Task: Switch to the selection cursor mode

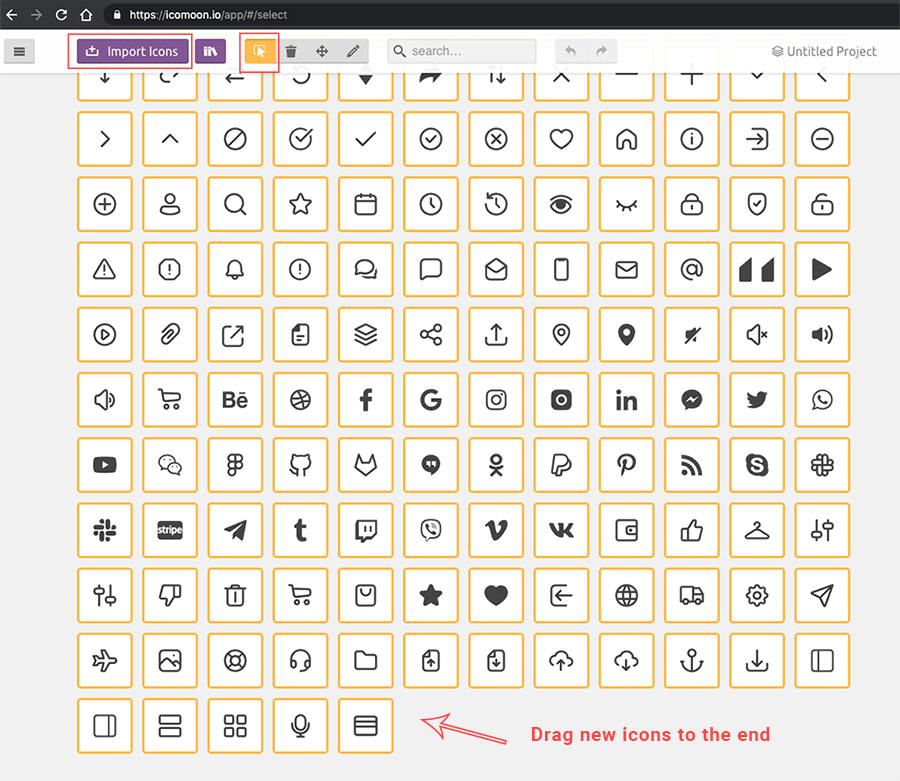Action: click(260, 51)
